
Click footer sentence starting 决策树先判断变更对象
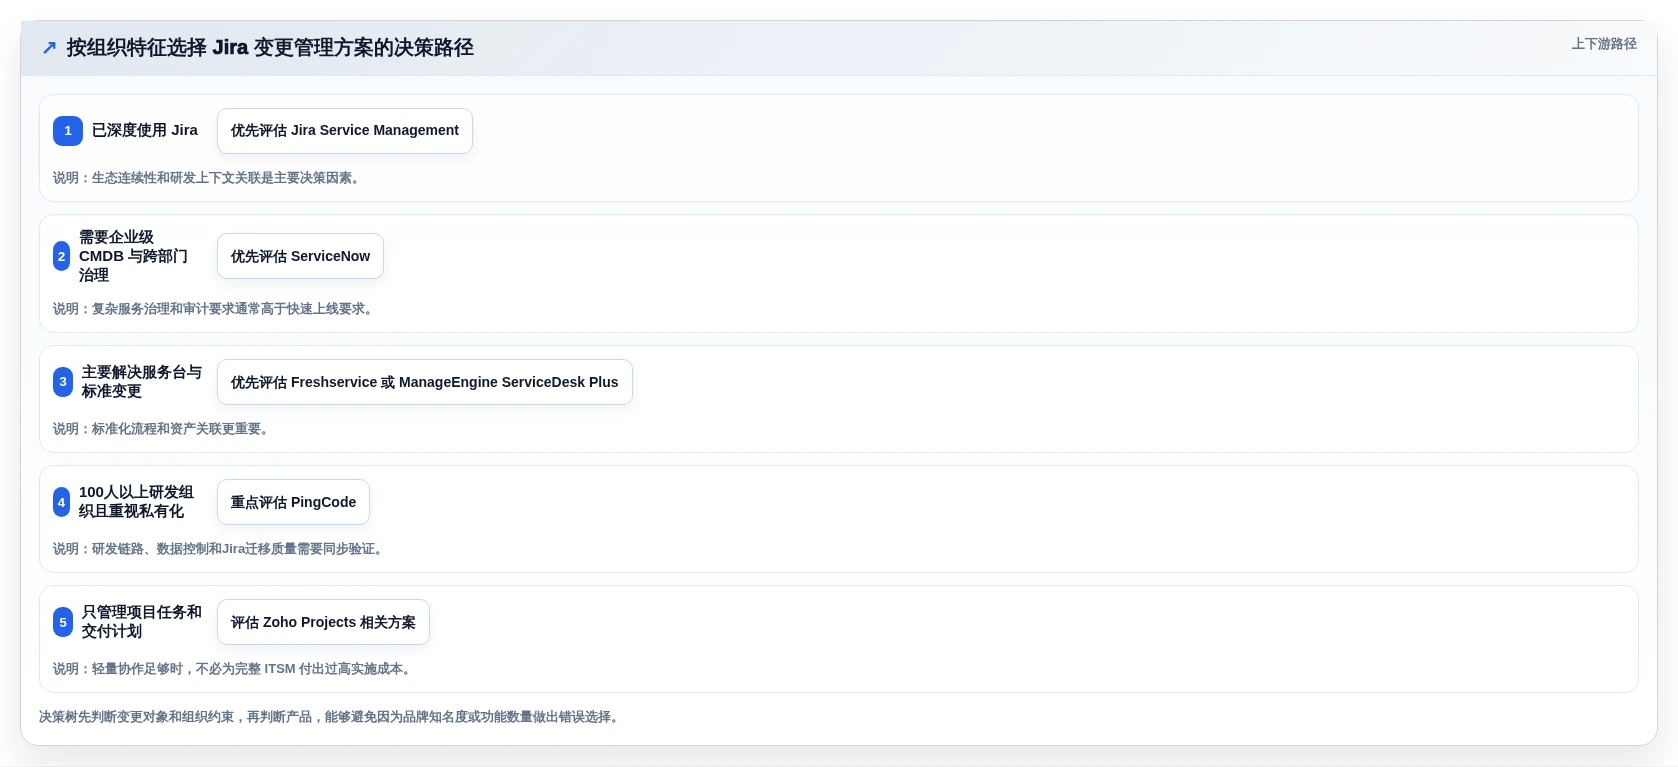[x=331, y=717]
